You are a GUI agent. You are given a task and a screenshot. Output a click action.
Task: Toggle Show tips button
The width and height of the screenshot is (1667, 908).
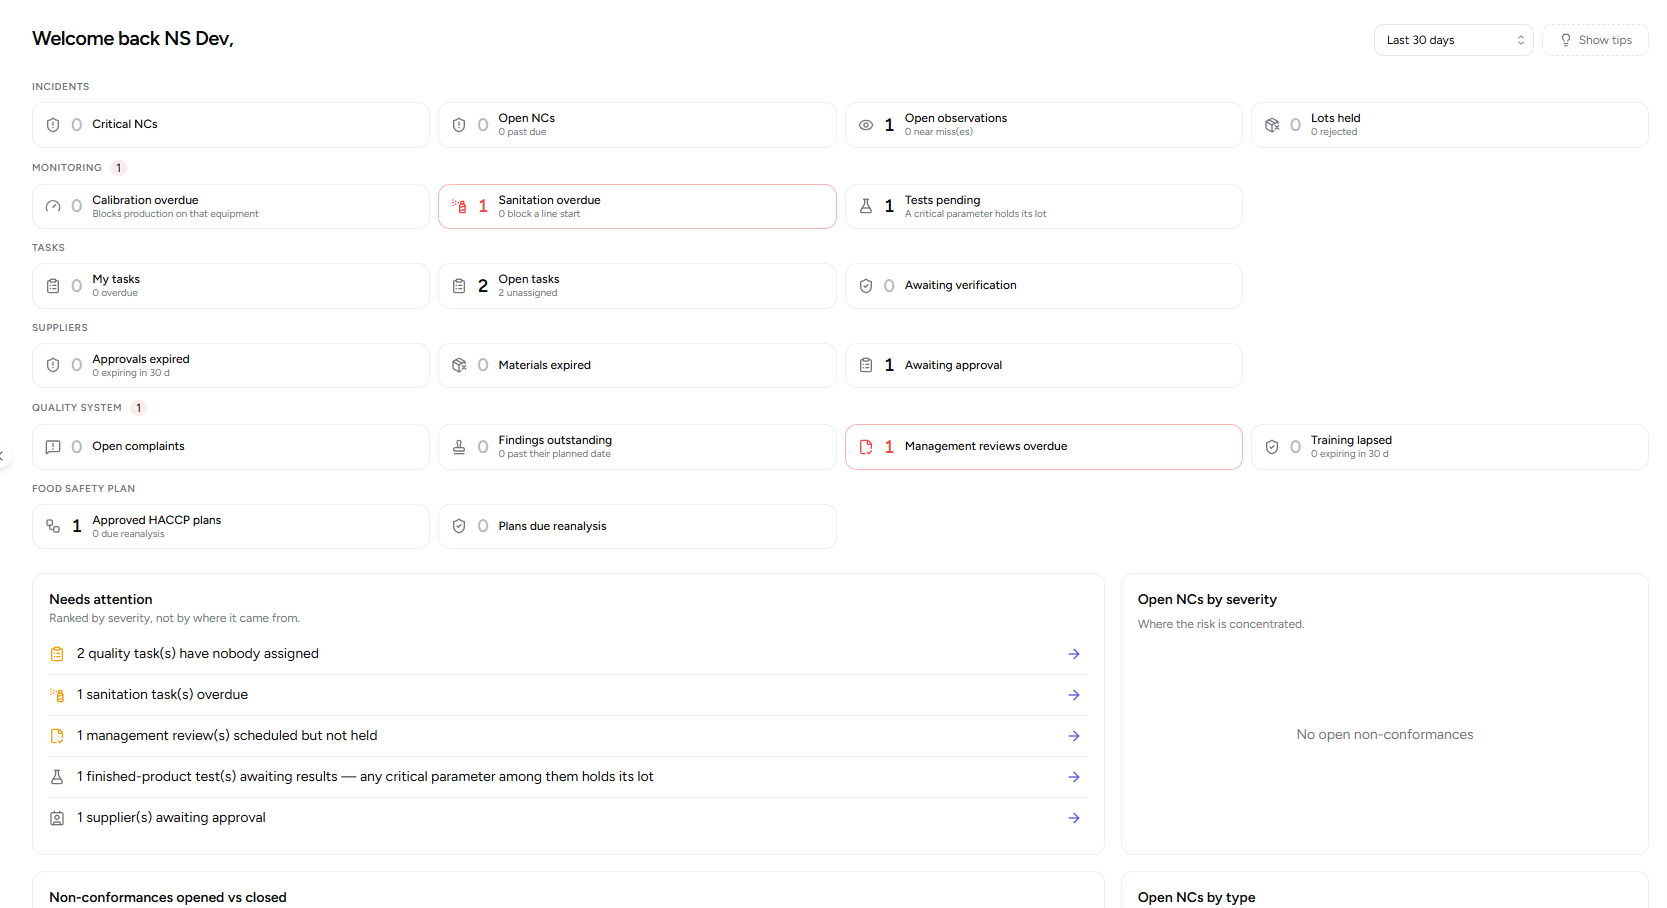click(1595, 40)
